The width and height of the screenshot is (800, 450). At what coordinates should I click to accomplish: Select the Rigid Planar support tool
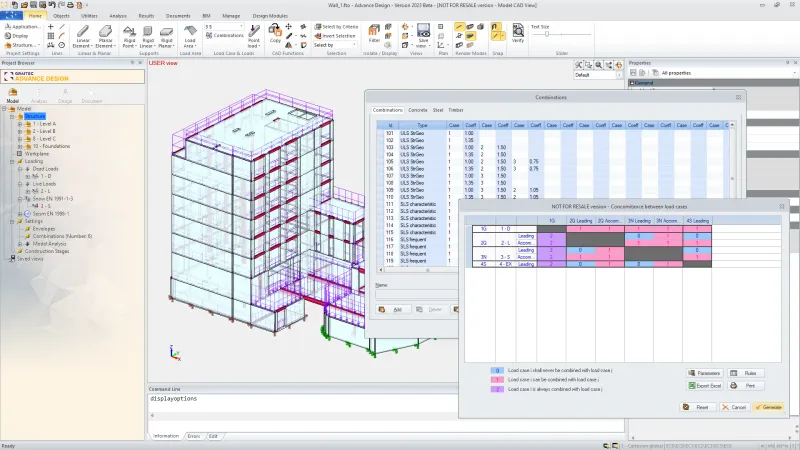[166, 36]
